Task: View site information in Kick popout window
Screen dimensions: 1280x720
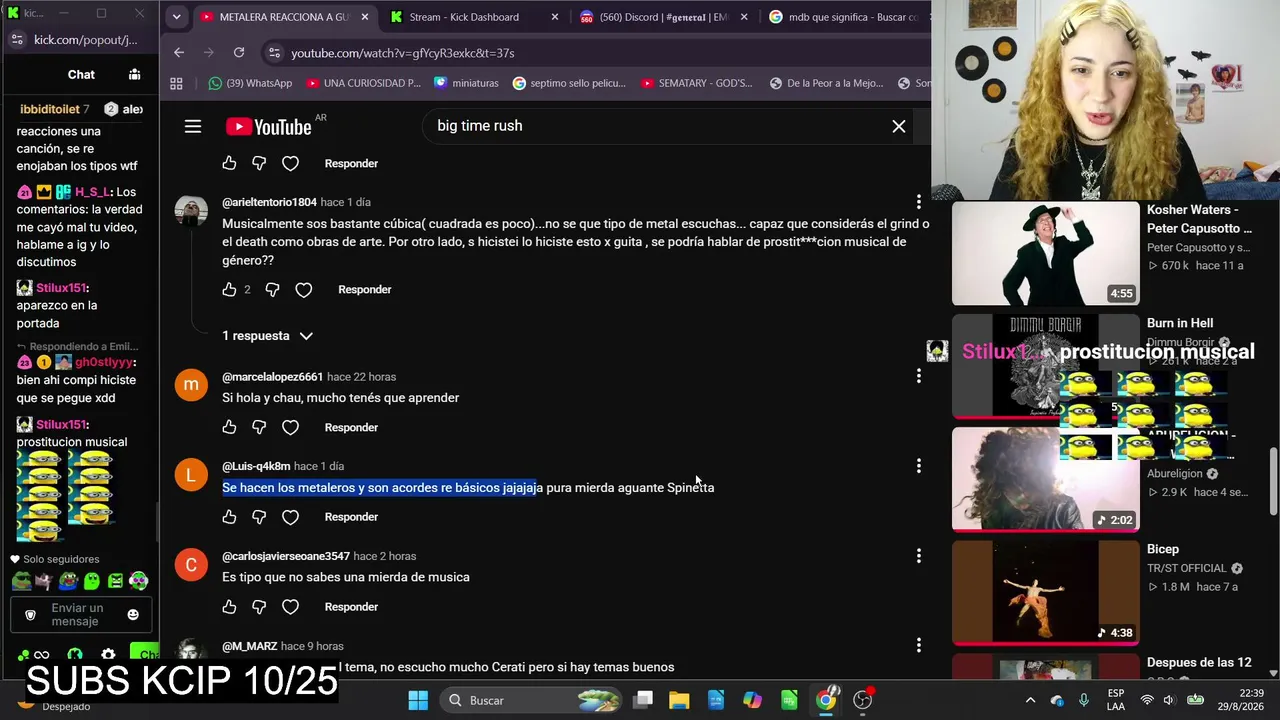Action: (17, 40)
